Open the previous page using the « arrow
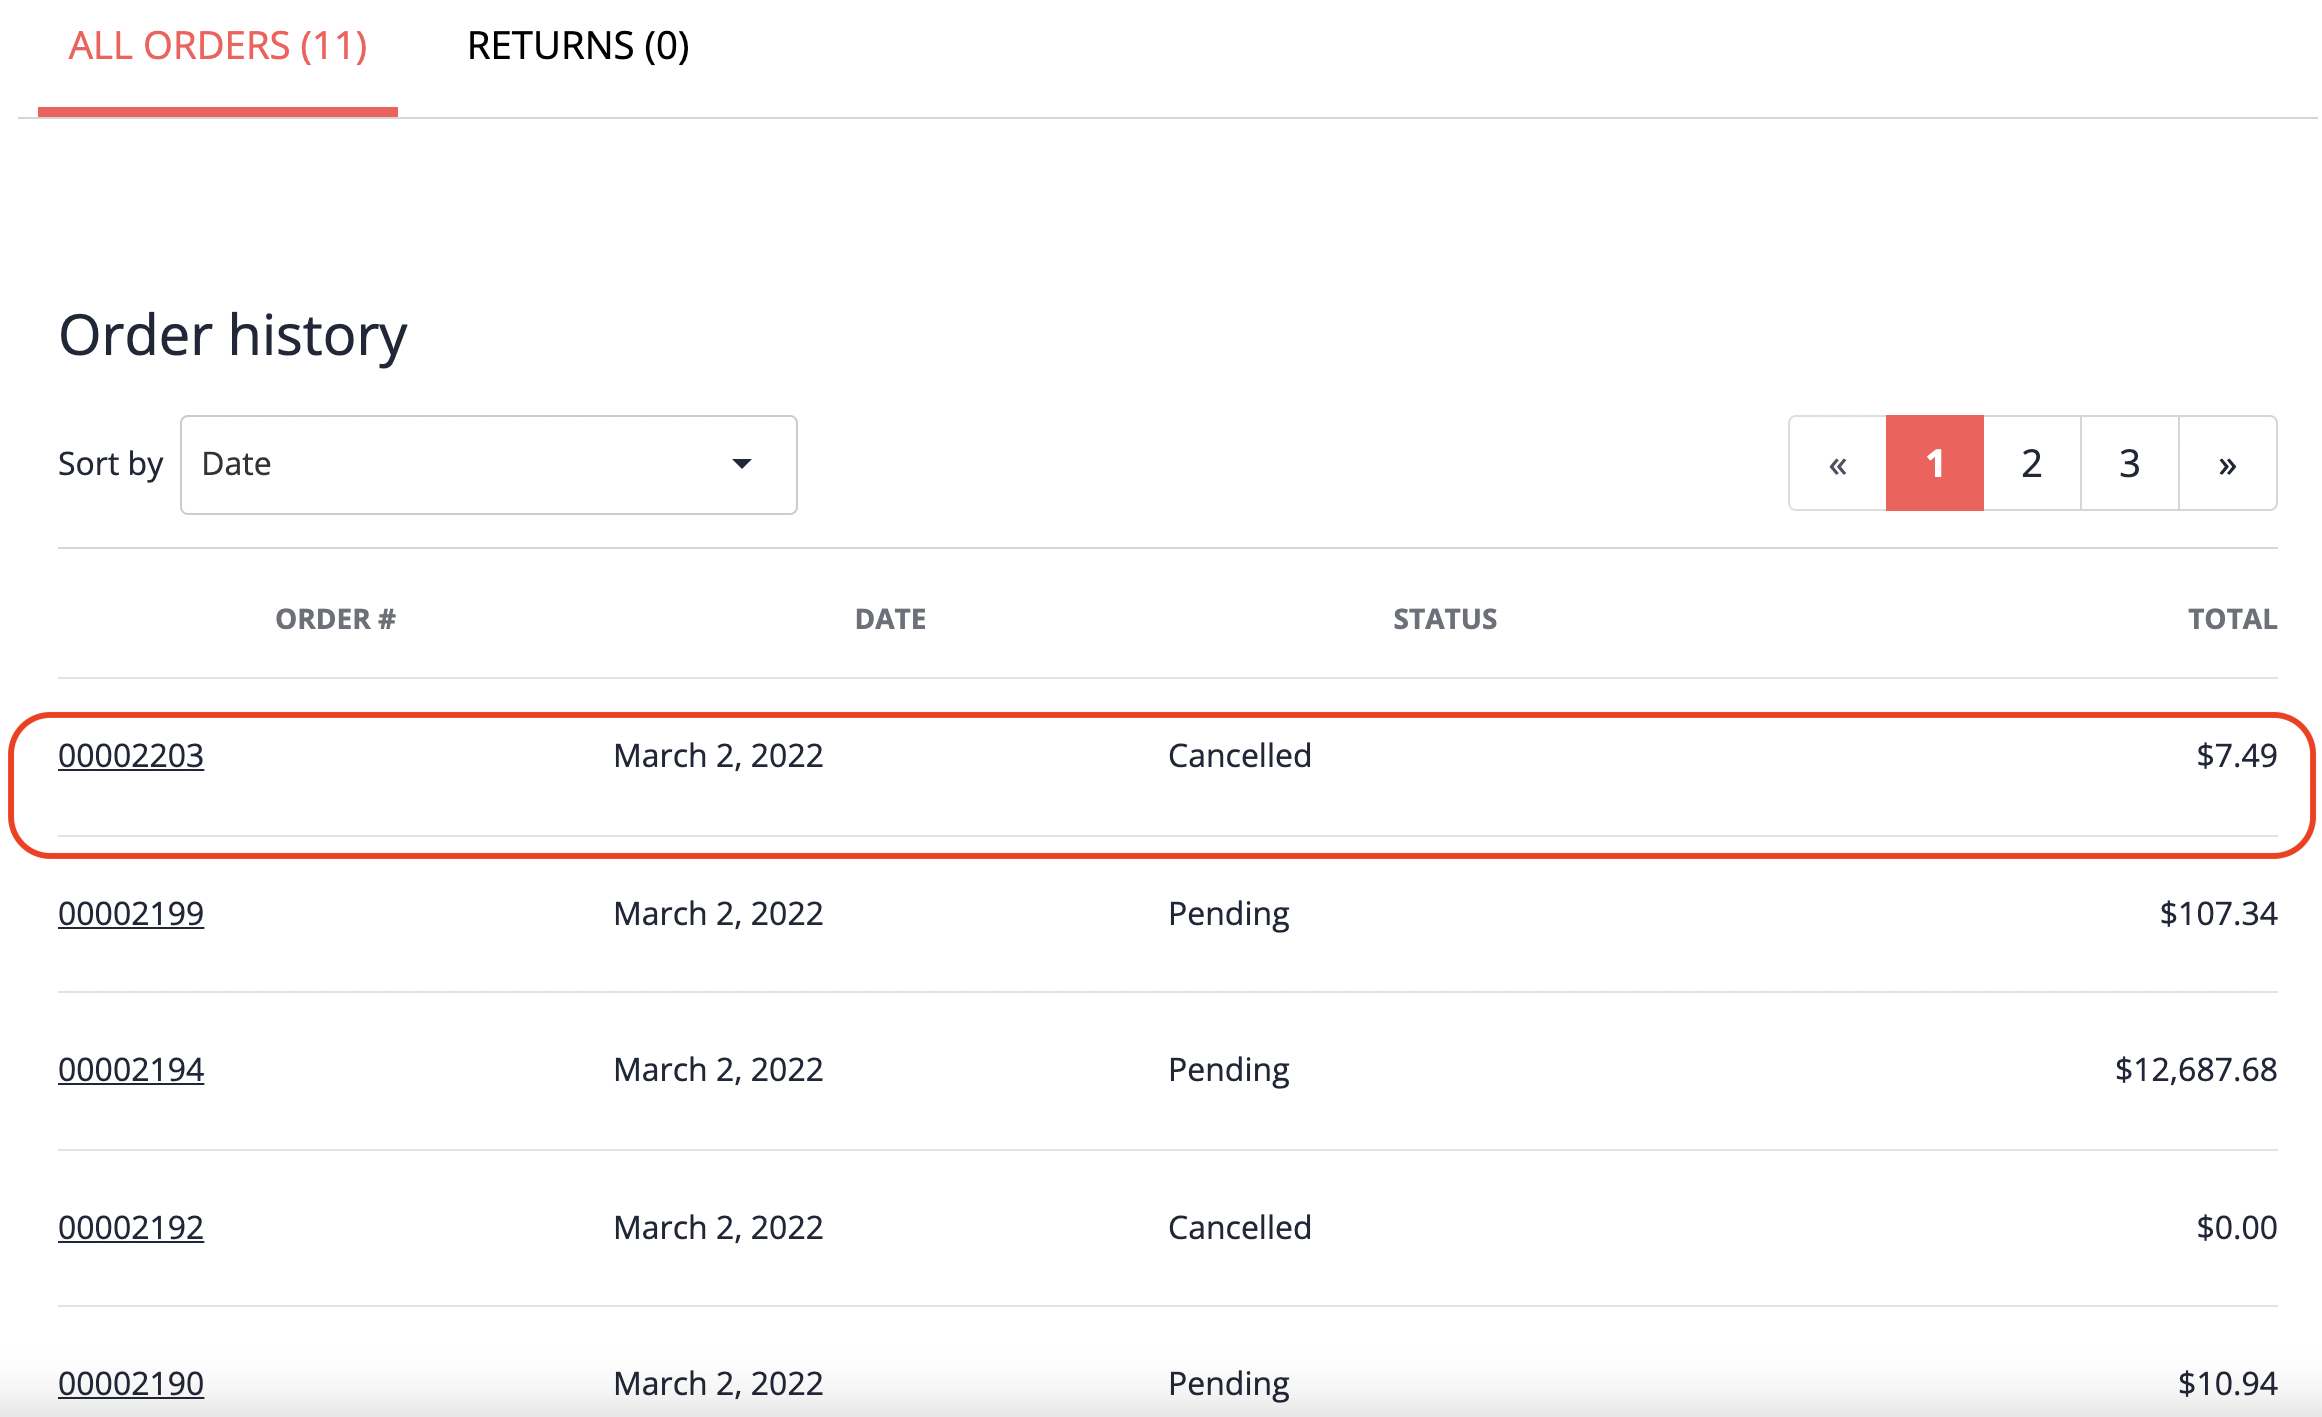This screenshot has height=1417, width=2322. [1837, 463]
